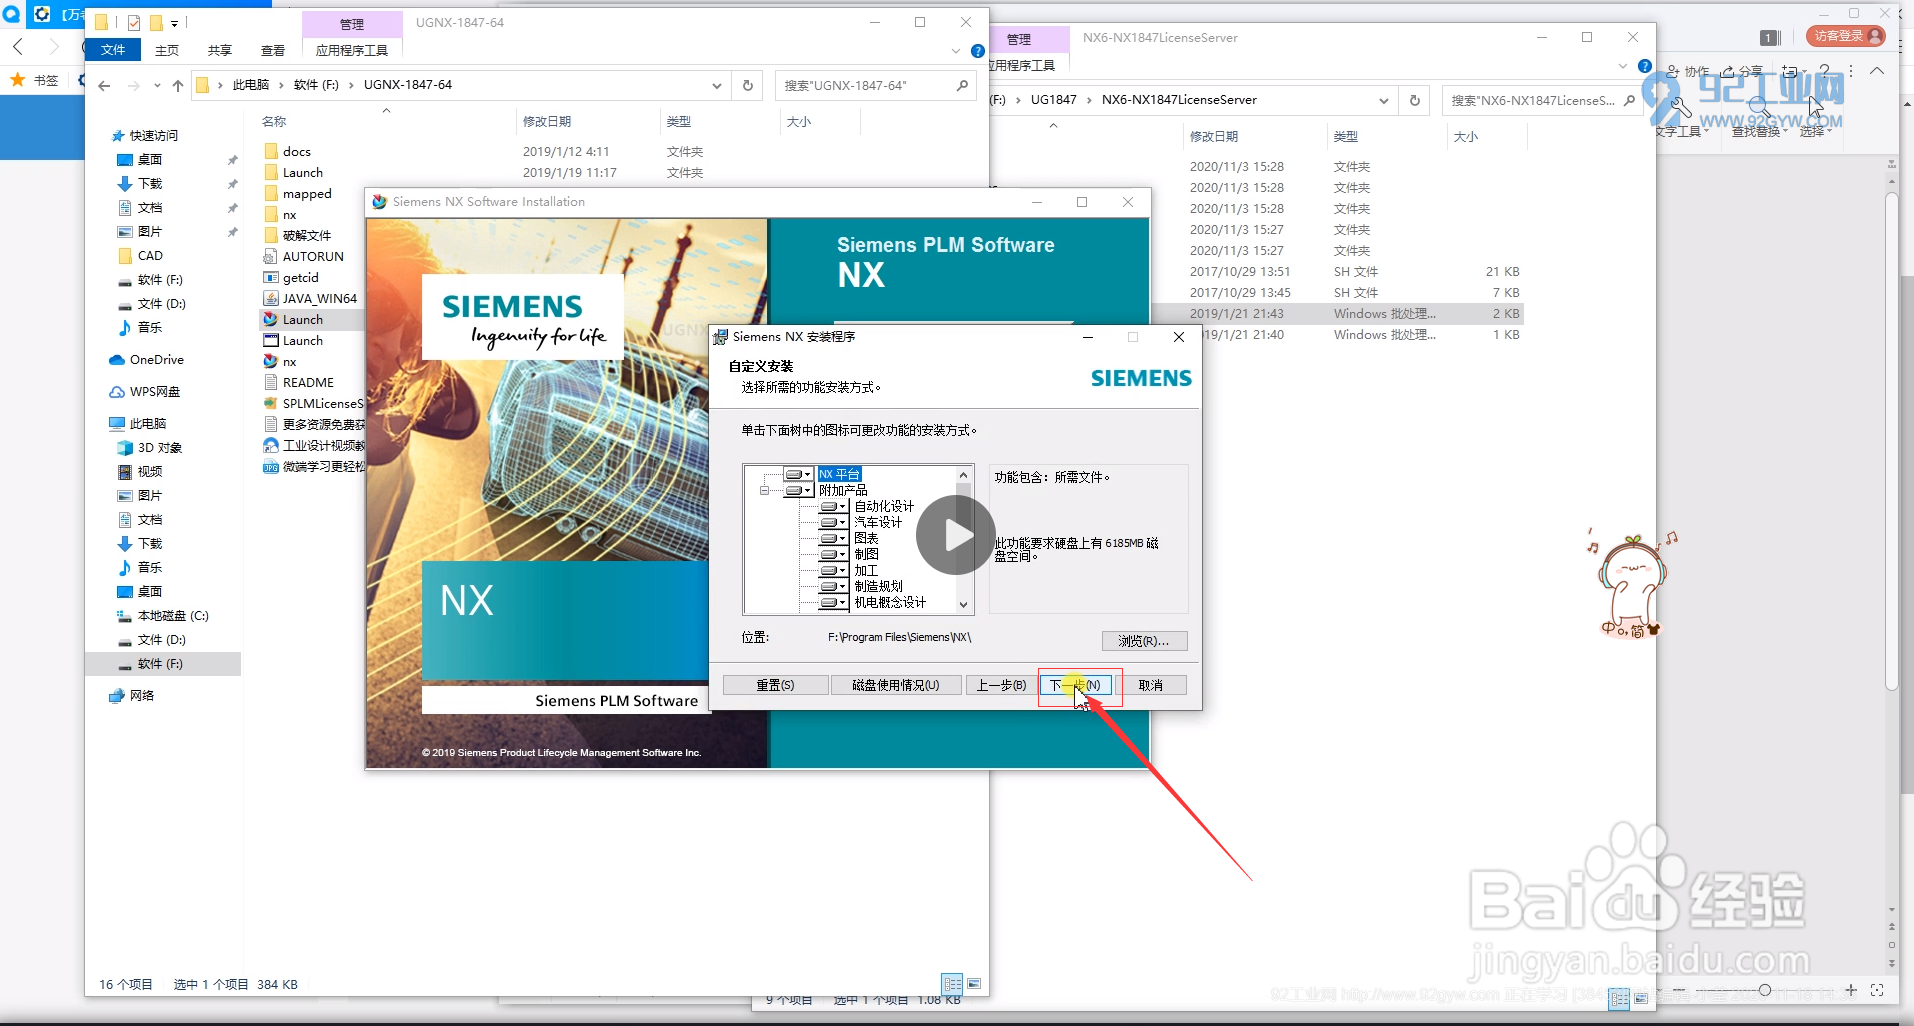Screen dimensions: 1914x1026
Task: Open the 文件 tab in UGNX Explorer
Action: pyautogui.click(x=113, y=50)
